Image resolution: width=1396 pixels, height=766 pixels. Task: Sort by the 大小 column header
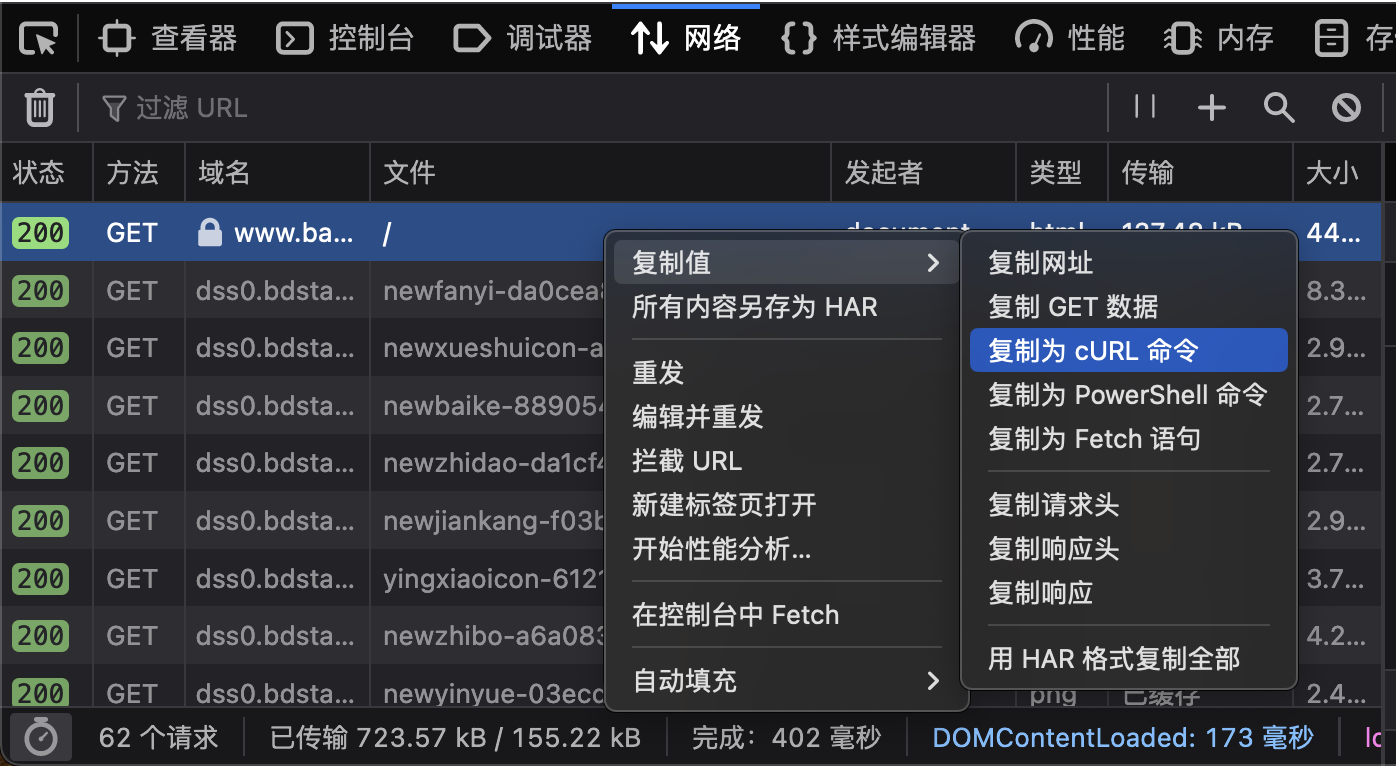[x=1337, y=173]
